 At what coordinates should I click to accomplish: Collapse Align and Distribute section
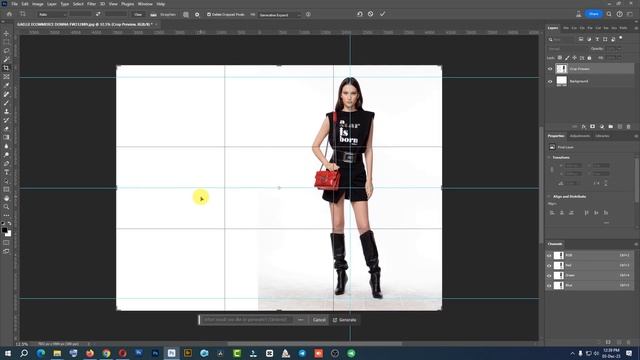tap(549, 197)
